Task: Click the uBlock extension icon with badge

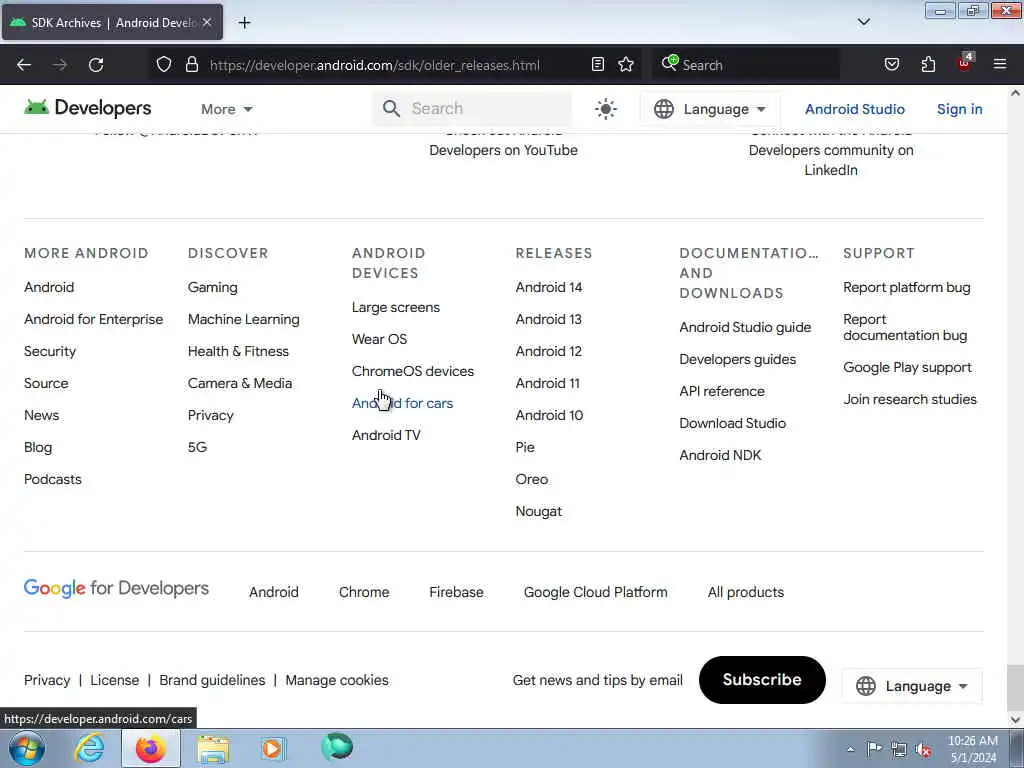Action: (965, 63)
